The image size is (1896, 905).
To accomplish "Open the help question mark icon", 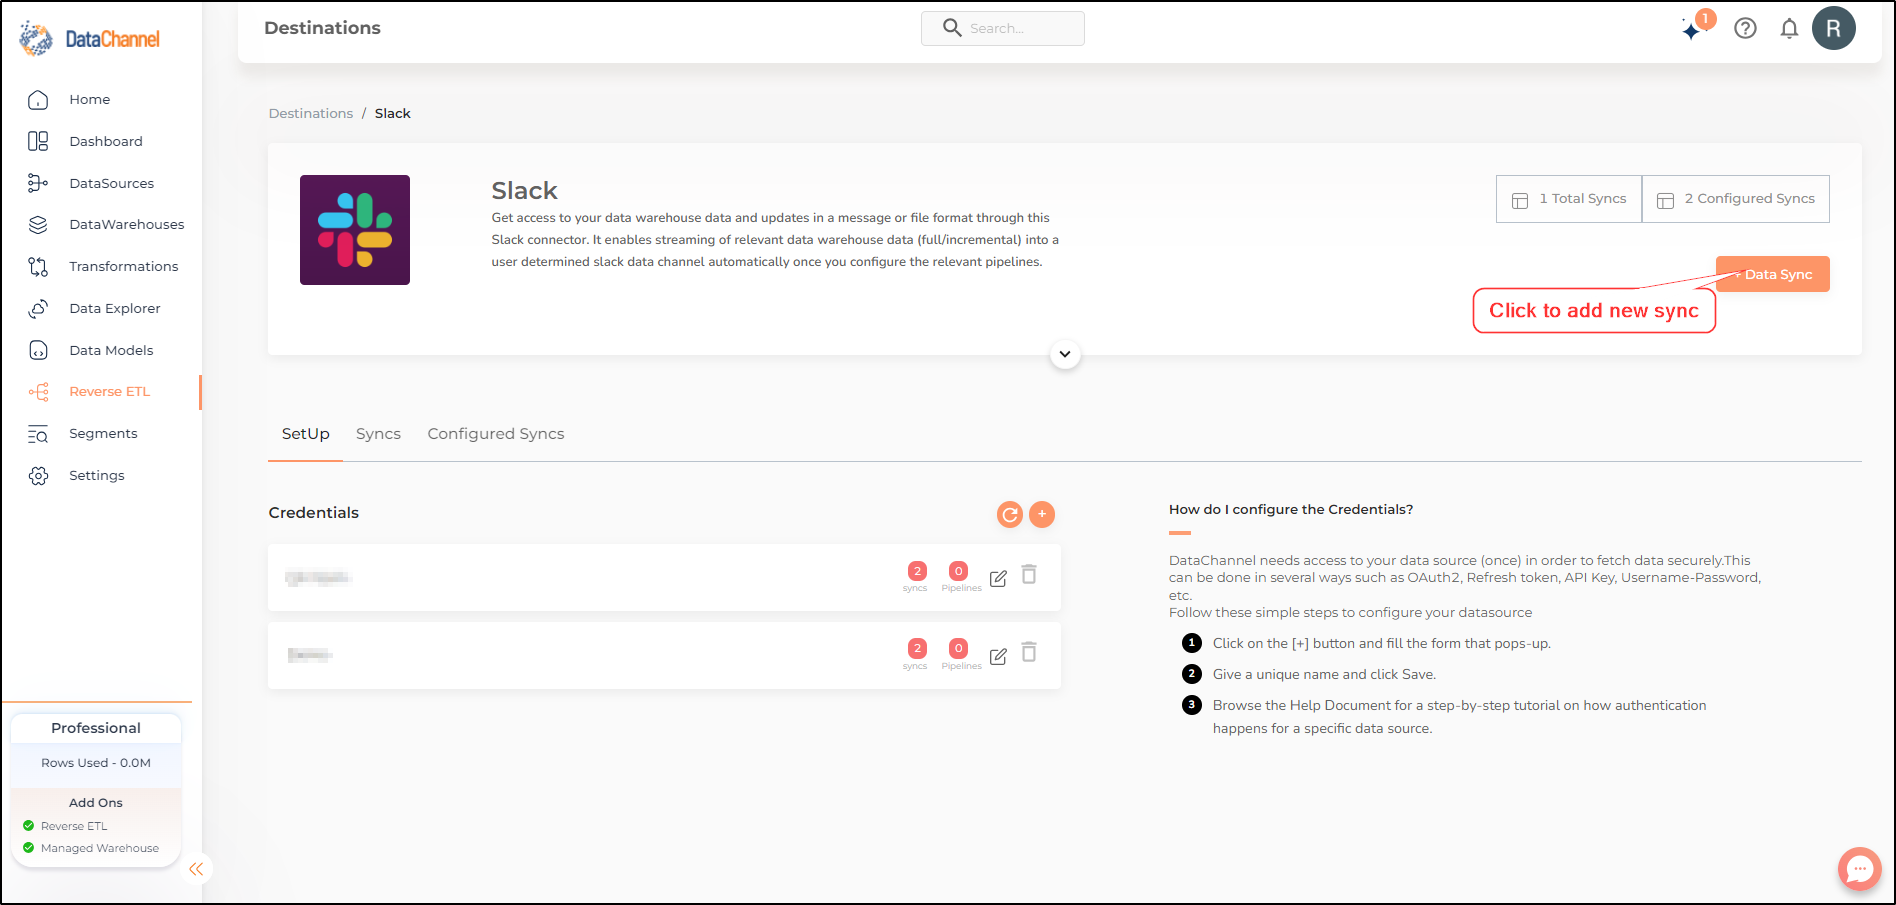I will point(1745,29).
